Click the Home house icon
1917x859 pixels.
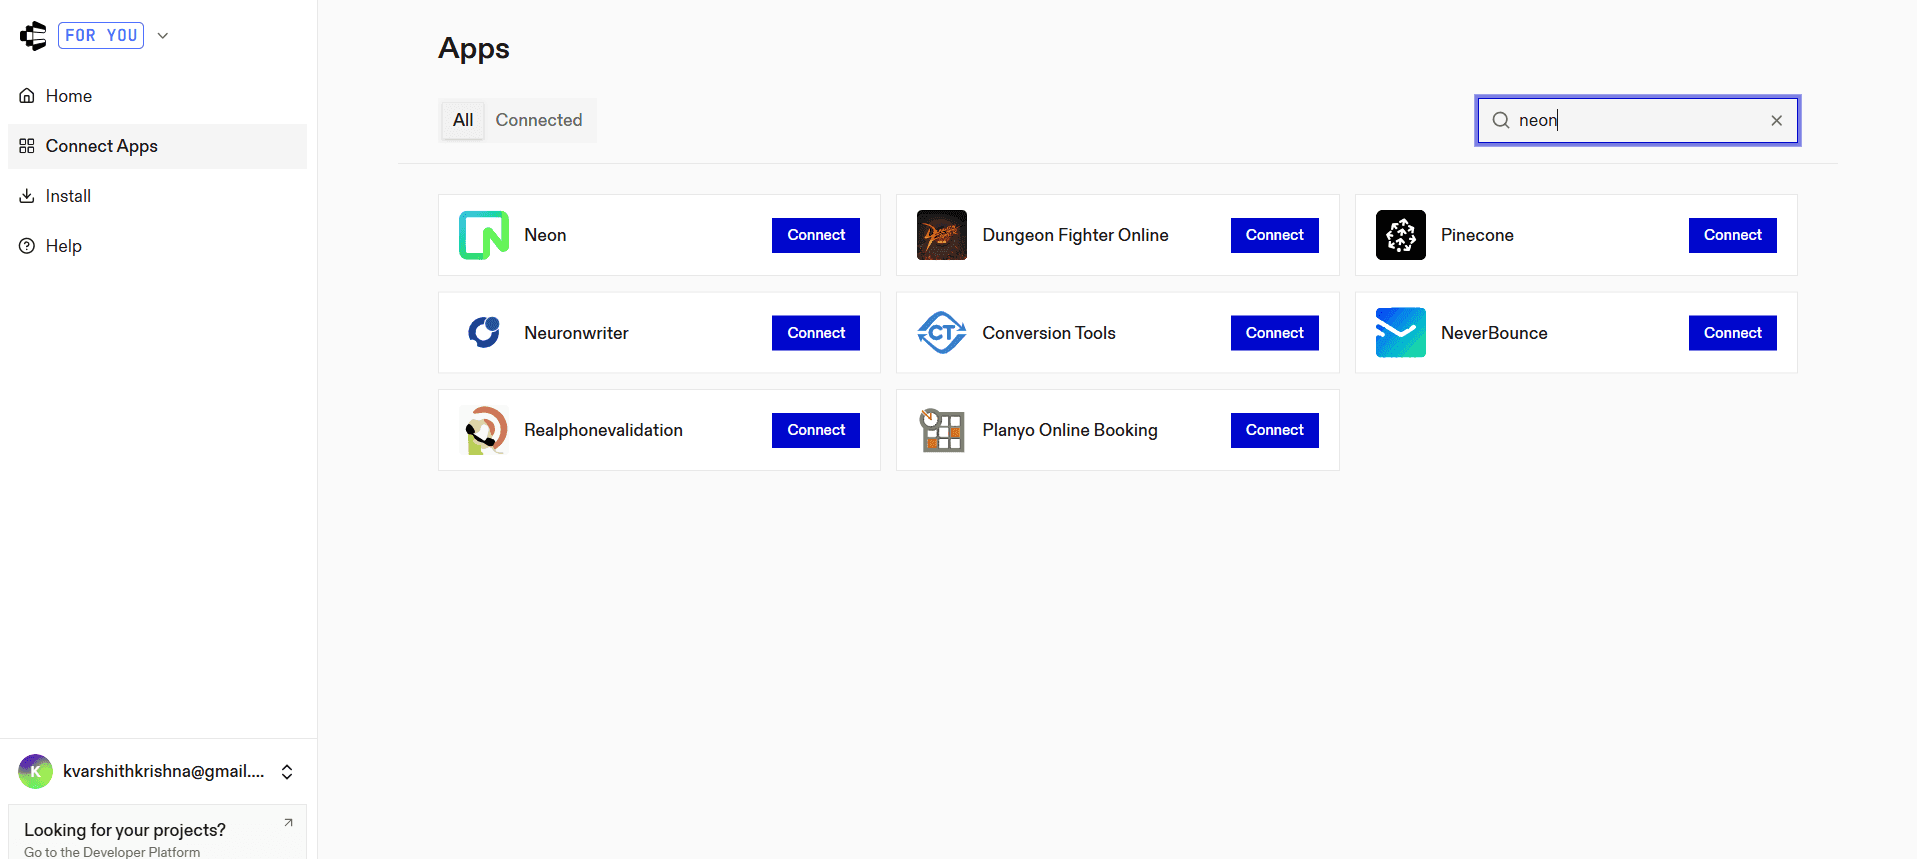[27, 96]
